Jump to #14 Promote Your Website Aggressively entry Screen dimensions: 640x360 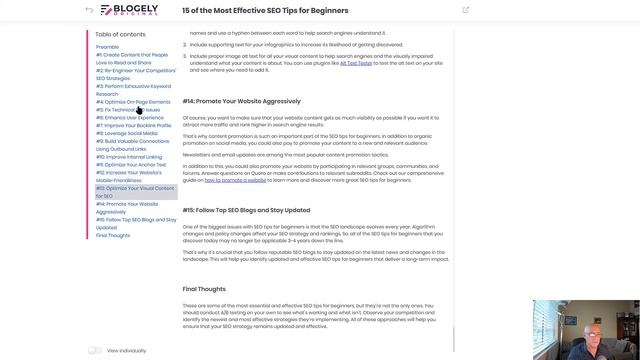(x=127, y=208)
